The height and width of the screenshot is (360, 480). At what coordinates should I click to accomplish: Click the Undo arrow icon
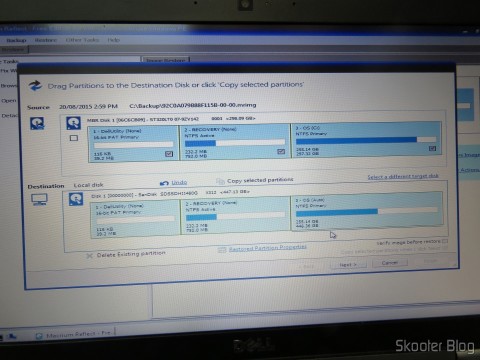click(x=164, y=183)
